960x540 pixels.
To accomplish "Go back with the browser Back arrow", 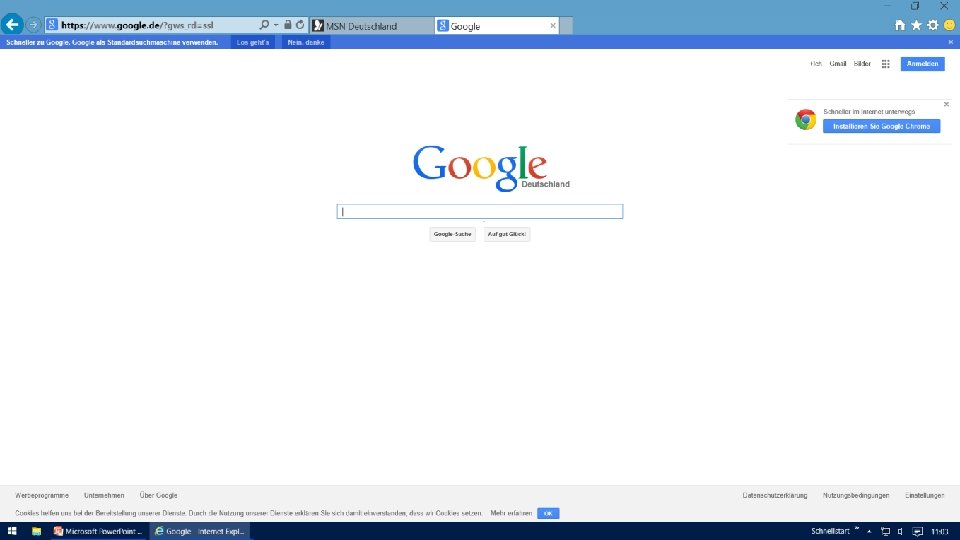I will click(x=12, y=24).
